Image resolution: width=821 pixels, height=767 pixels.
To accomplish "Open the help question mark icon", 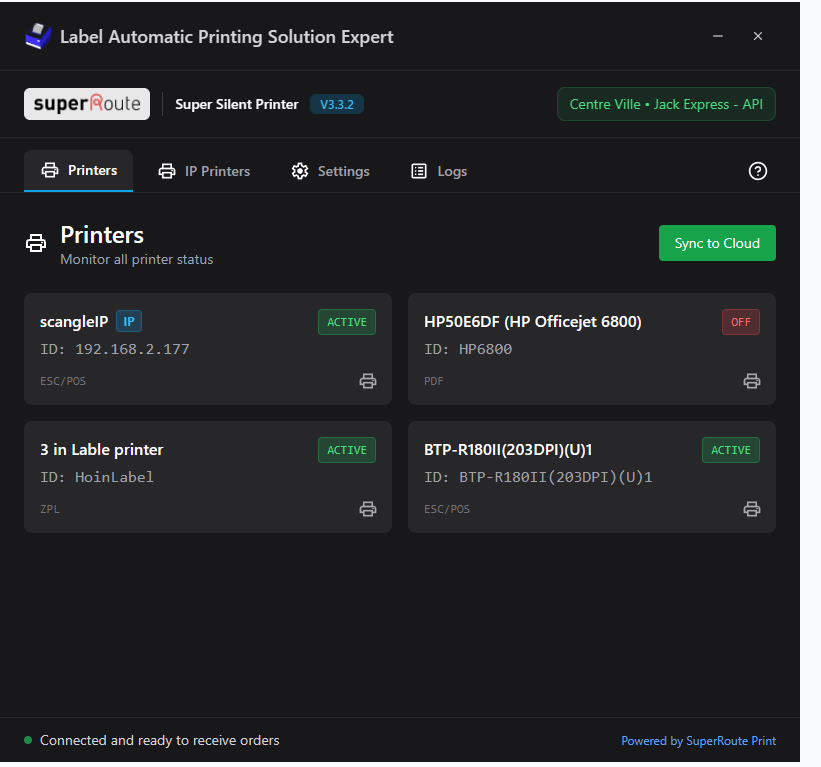I will 758,171.
